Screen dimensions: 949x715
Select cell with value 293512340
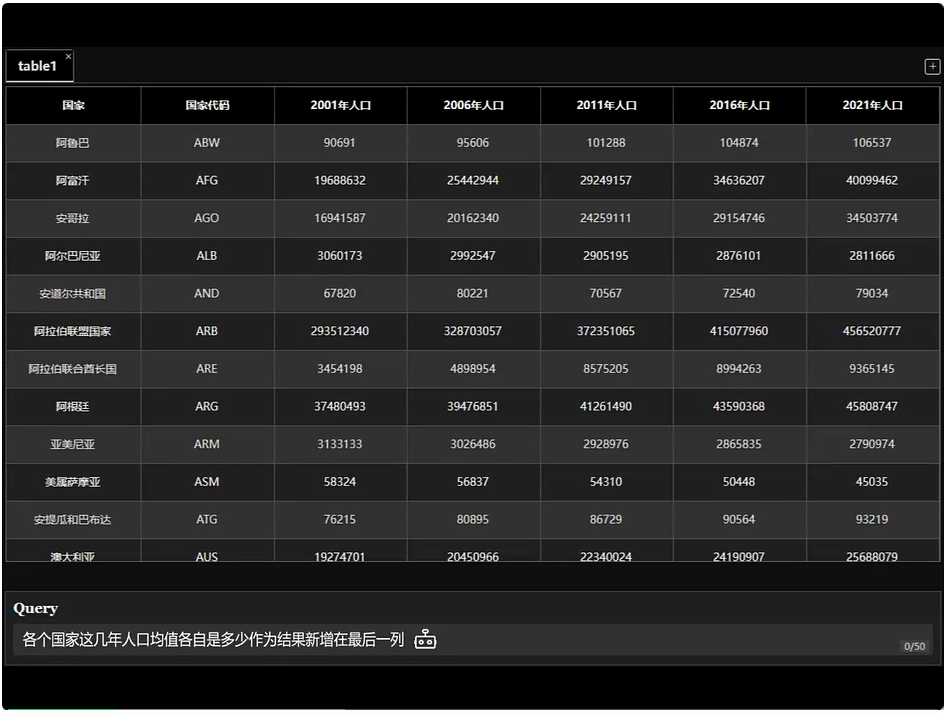(x=340, y=331)
